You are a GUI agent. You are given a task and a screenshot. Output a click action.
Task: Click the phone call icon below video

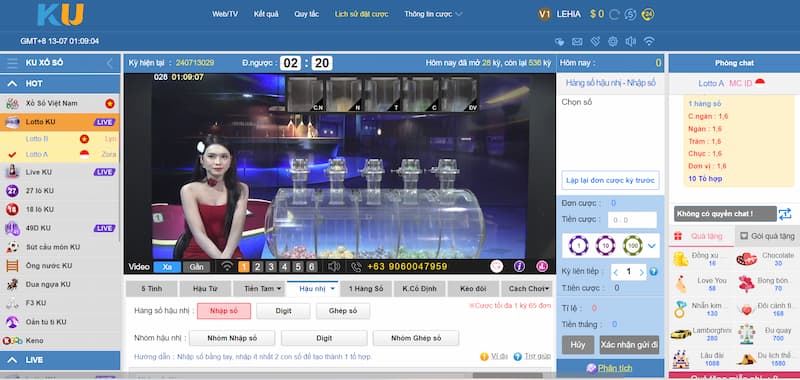tap(357, 266)
